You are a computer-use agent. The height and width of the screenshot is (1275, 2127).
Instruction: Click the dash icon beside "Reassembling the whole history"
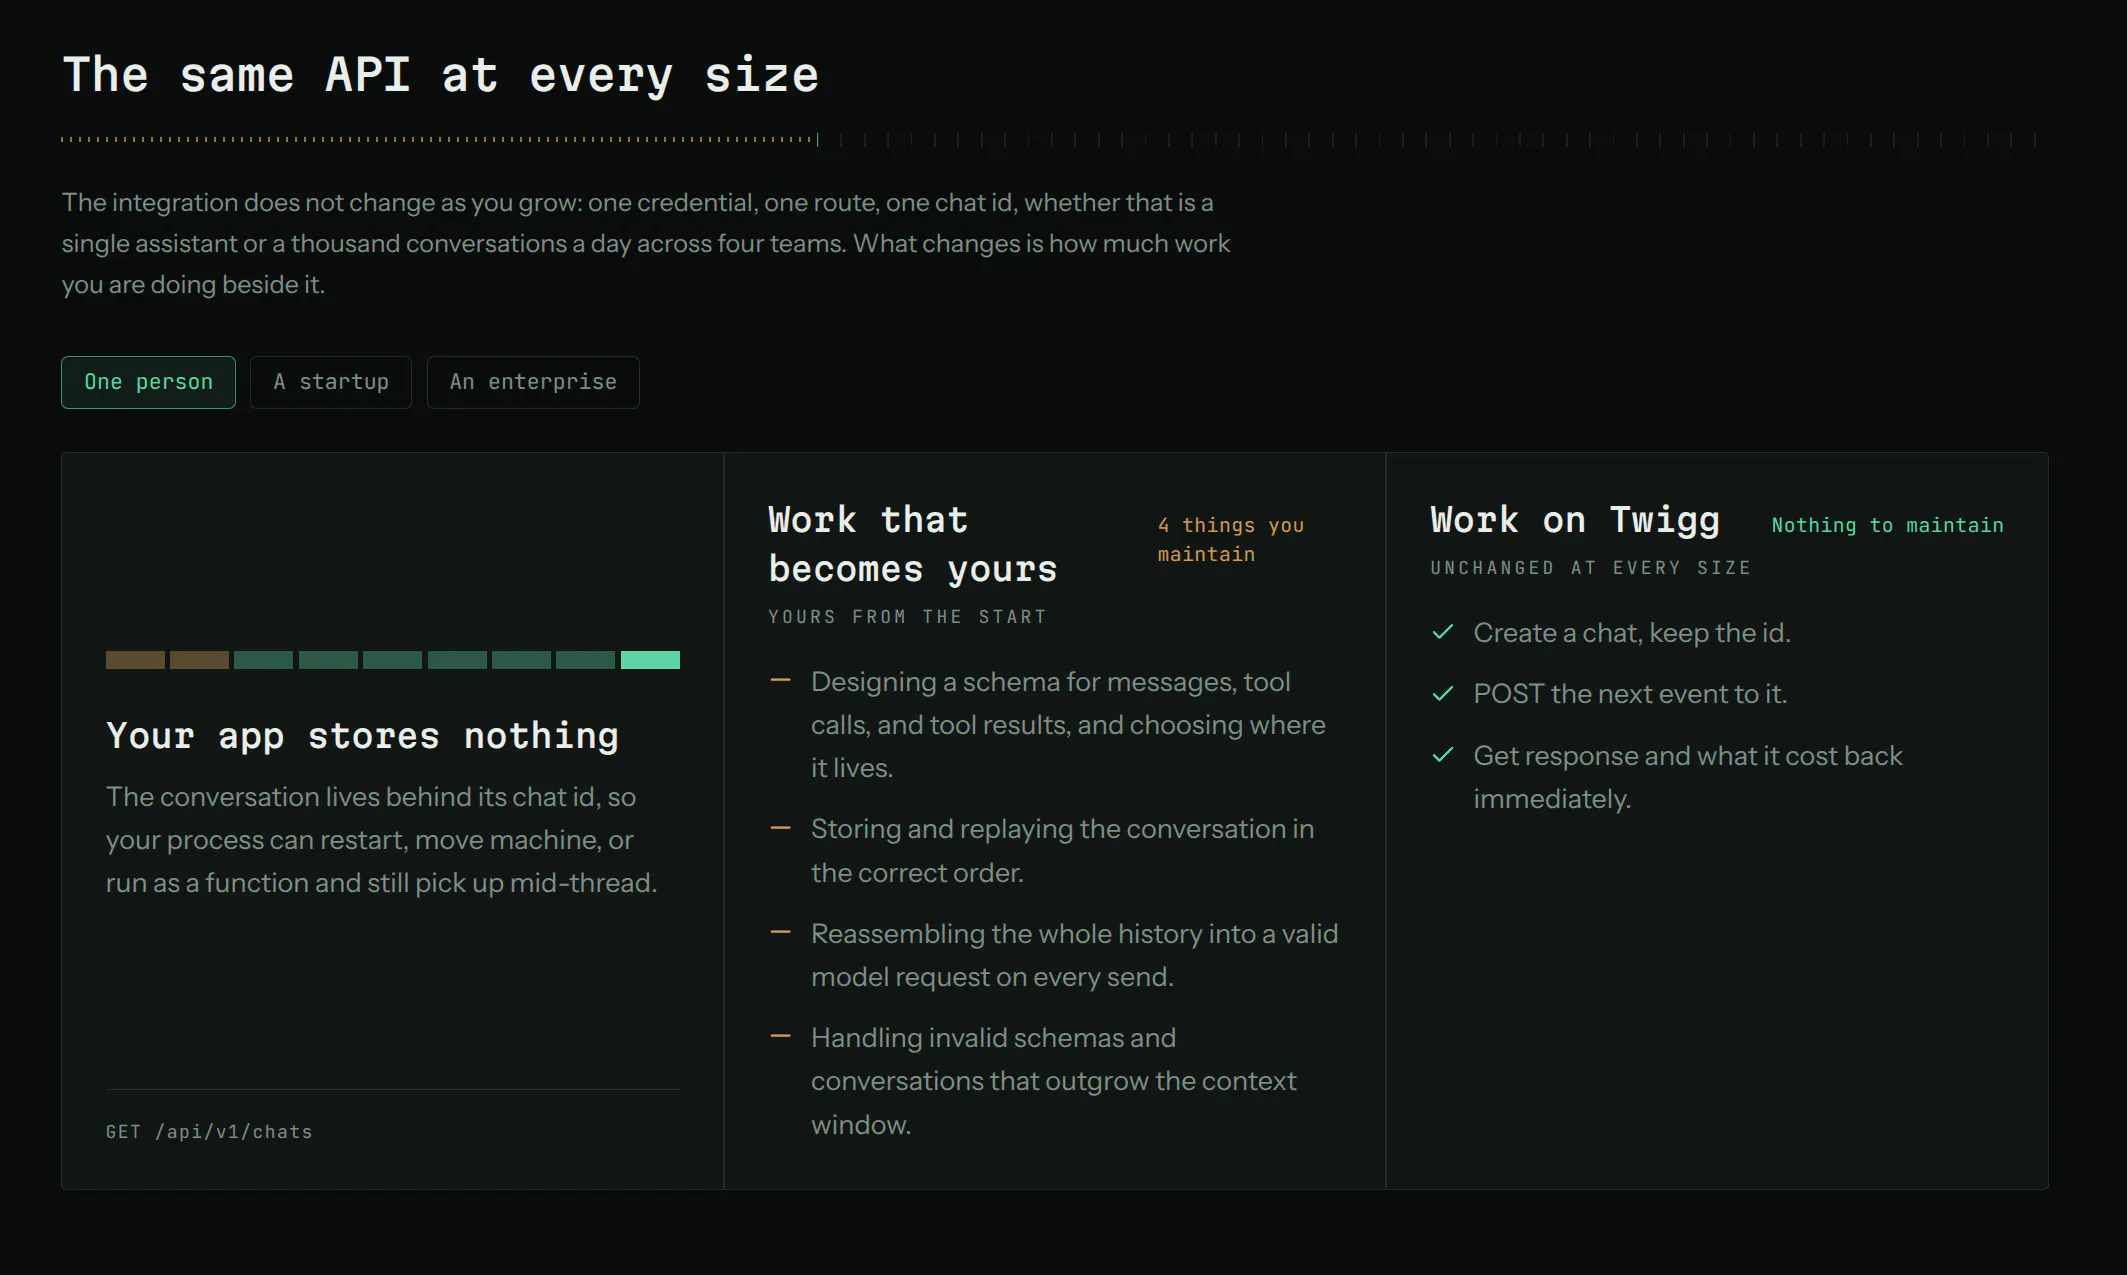pyautogui.click(x=780, y=933)
